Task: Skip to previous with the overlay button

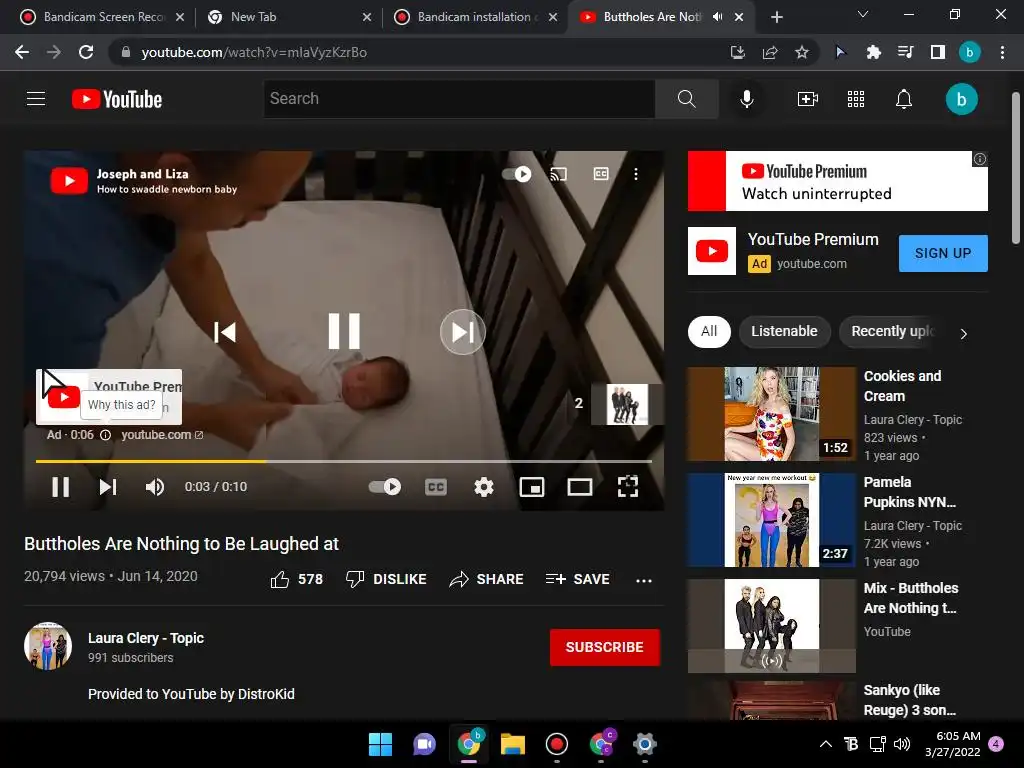Action: tap(225, 332)
